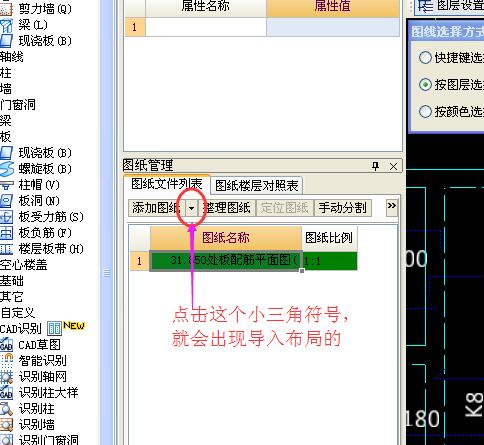
Task: Switch to the 图纸楼层对照表 tab
Action: (x=256, y=186)
